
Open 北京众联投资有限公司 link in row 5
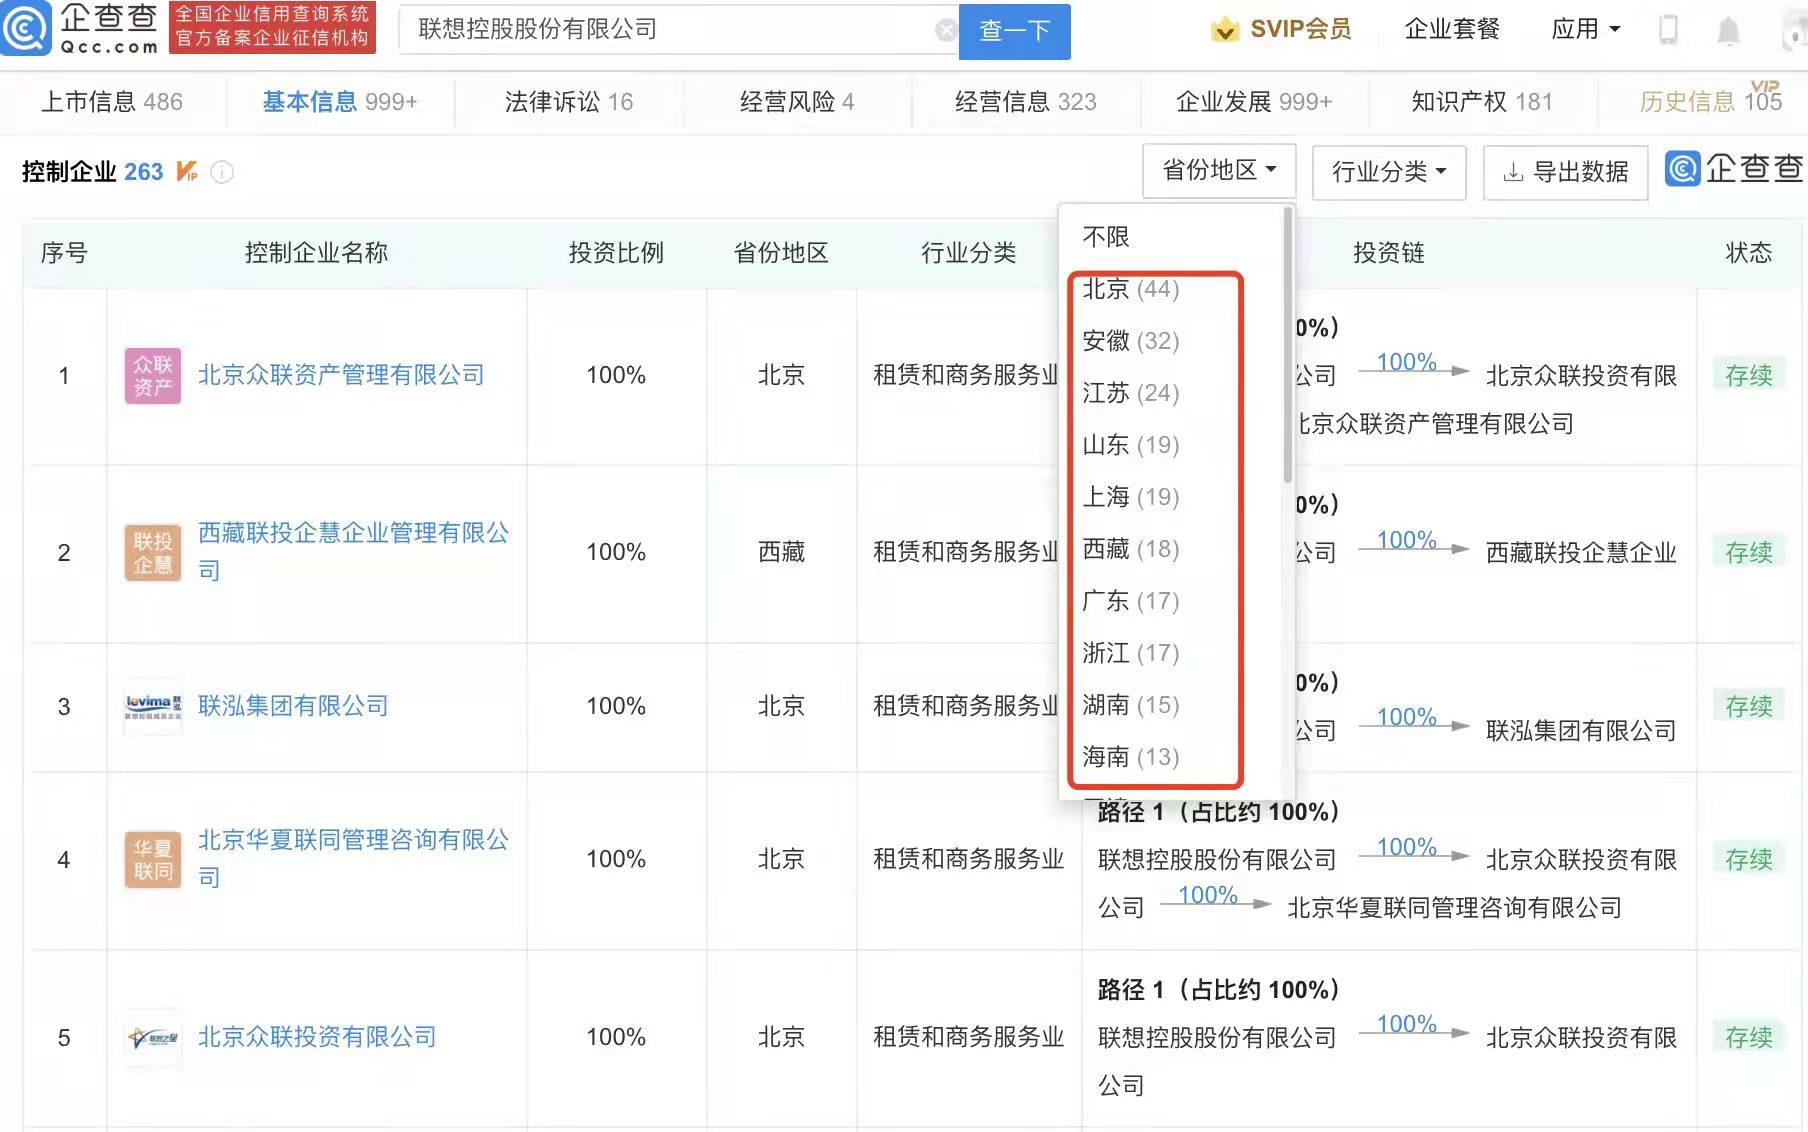tap(317, 1037)
